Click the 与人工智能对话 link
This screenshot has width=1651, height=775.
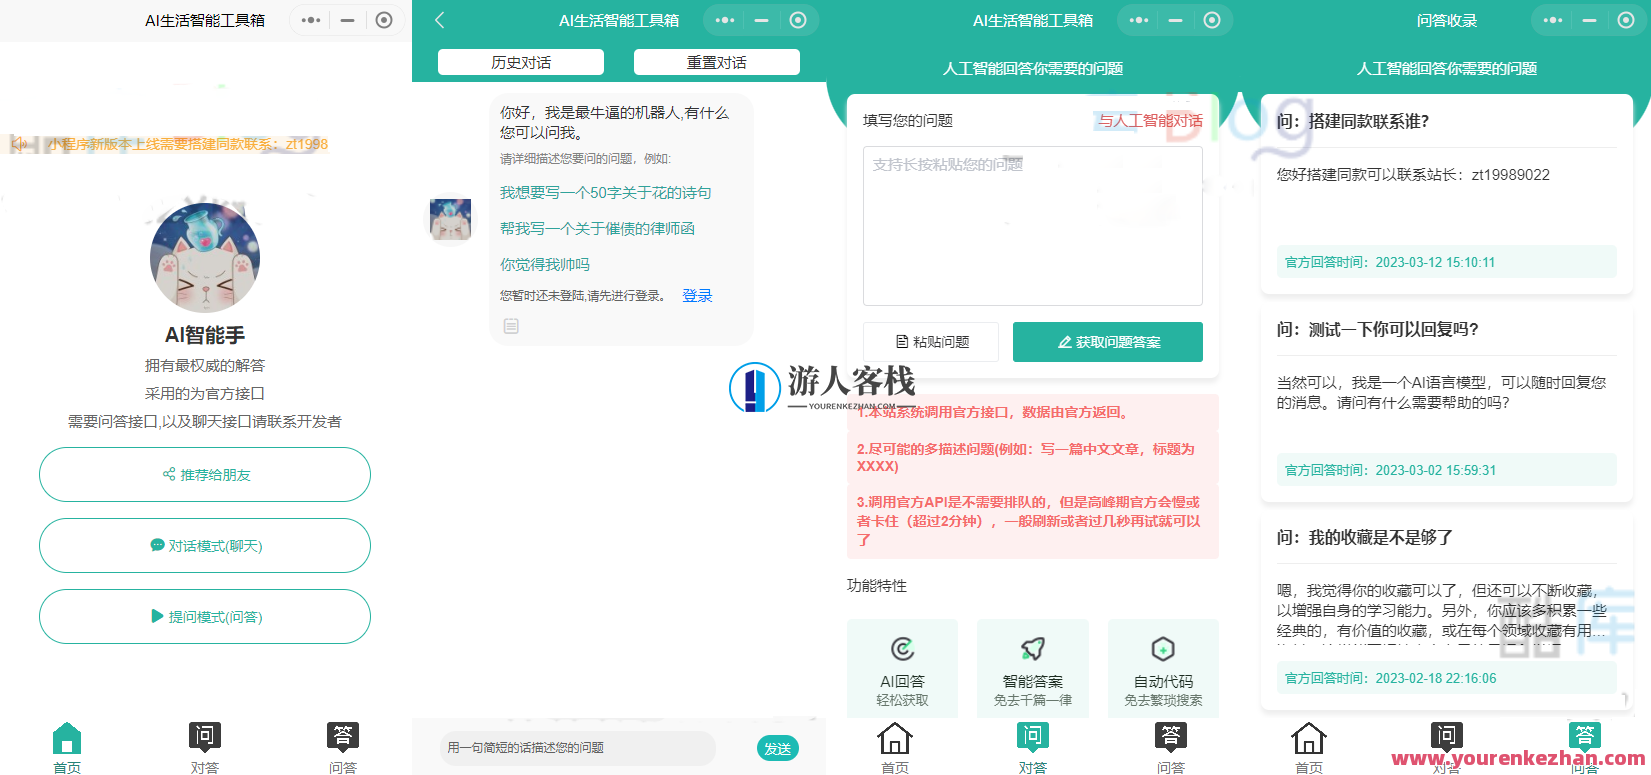pyautogui.click(x=1150, y=121)
